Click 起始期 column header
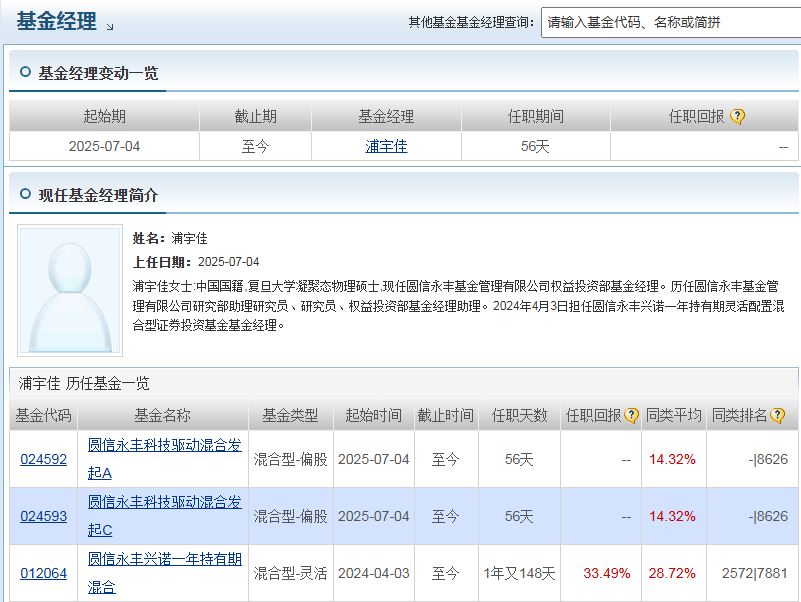Image resolution: width=801 pixels, height=602 pixels. click(x=104, y=117)
